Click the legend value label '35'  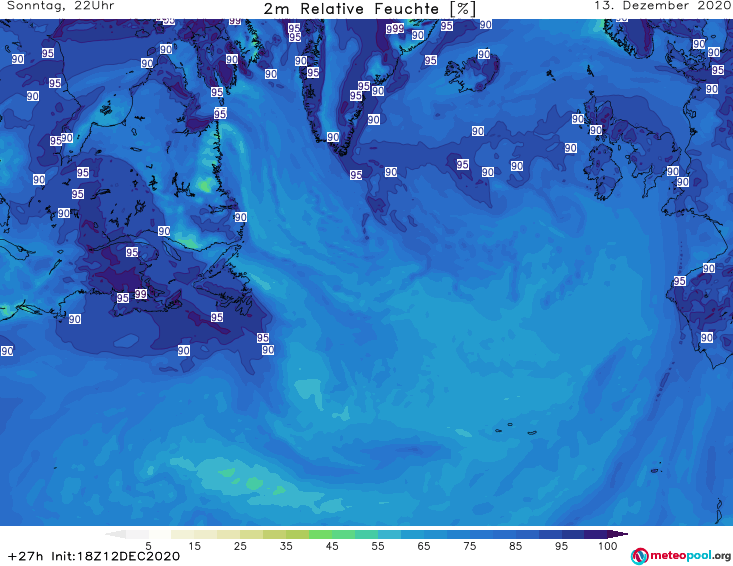[x=286, y=546]
